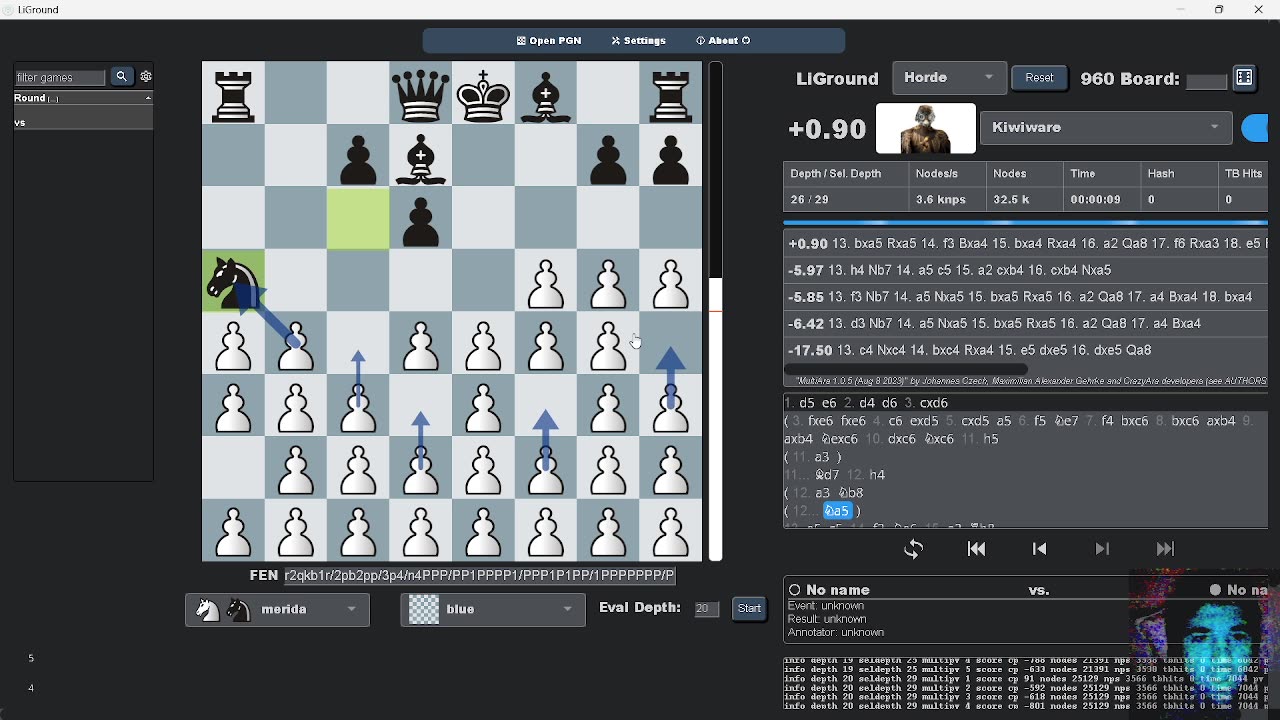The width and height of the screenshot is (1280, 720).
Task: Open the Horde variant dropdown
Action: 950,78
